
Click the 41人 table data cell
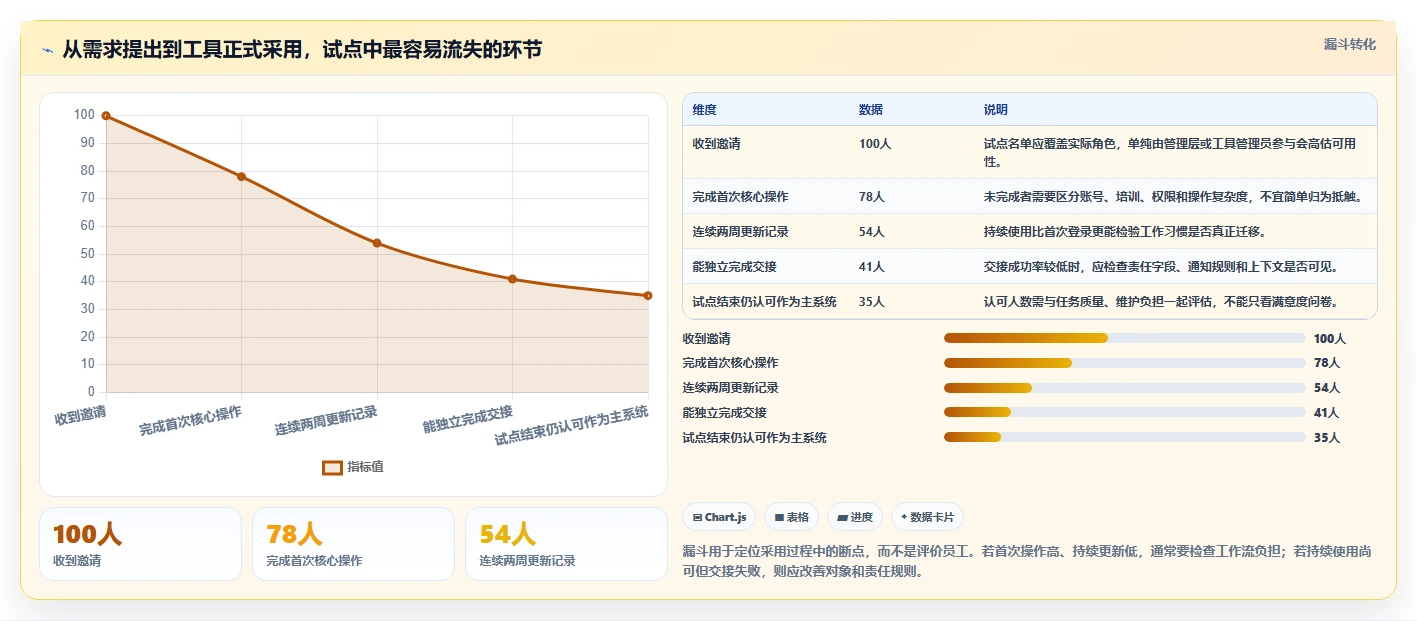point(872,267)
